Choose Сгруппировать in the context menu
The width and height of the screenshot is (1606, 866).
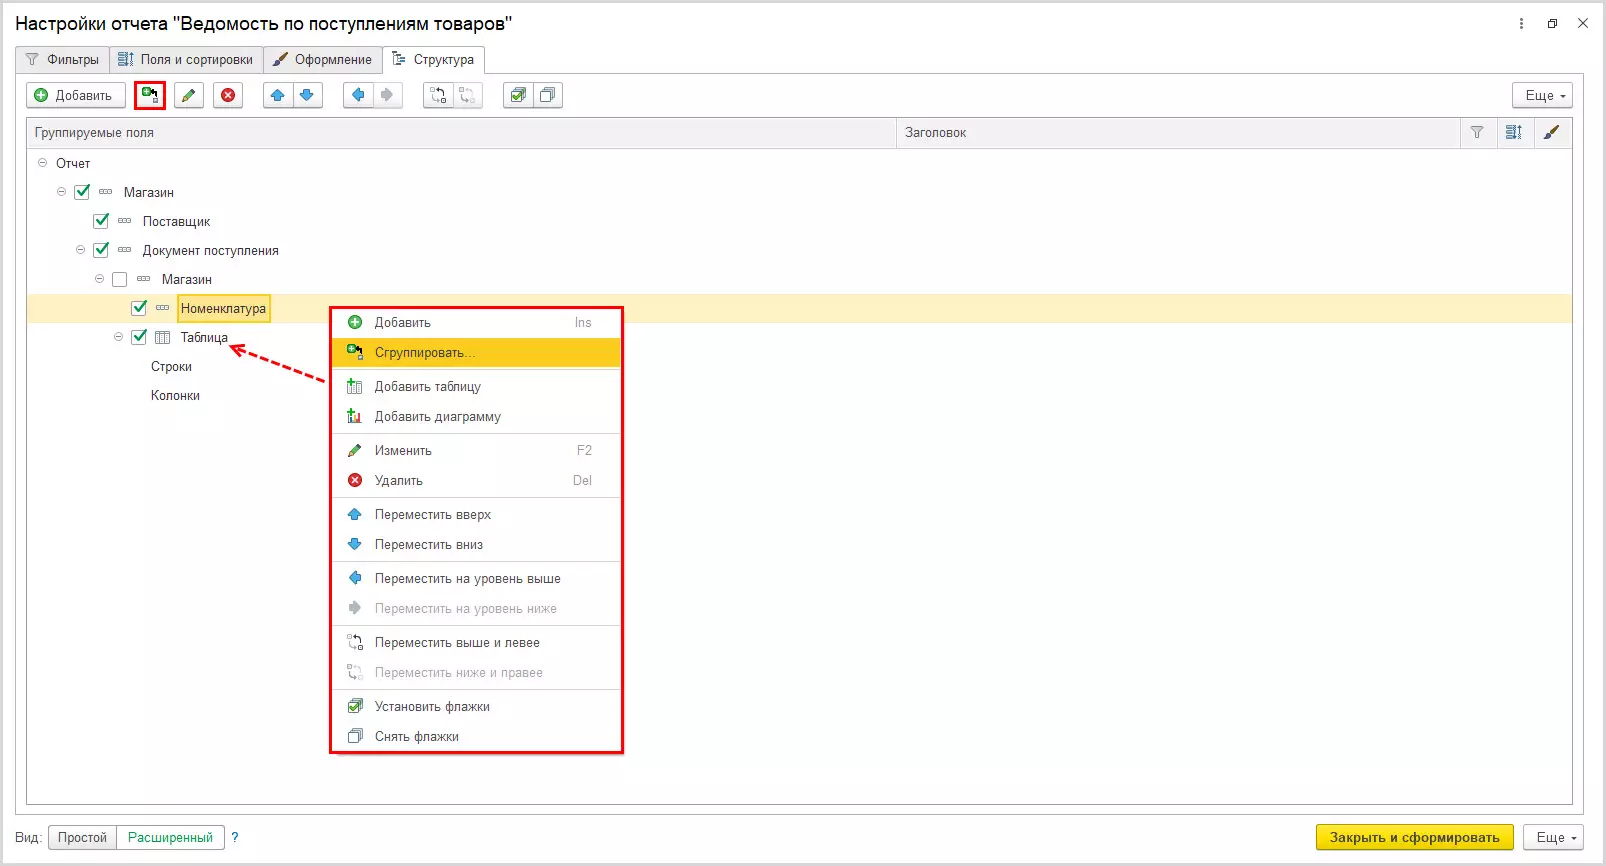[x=476, y=353]
